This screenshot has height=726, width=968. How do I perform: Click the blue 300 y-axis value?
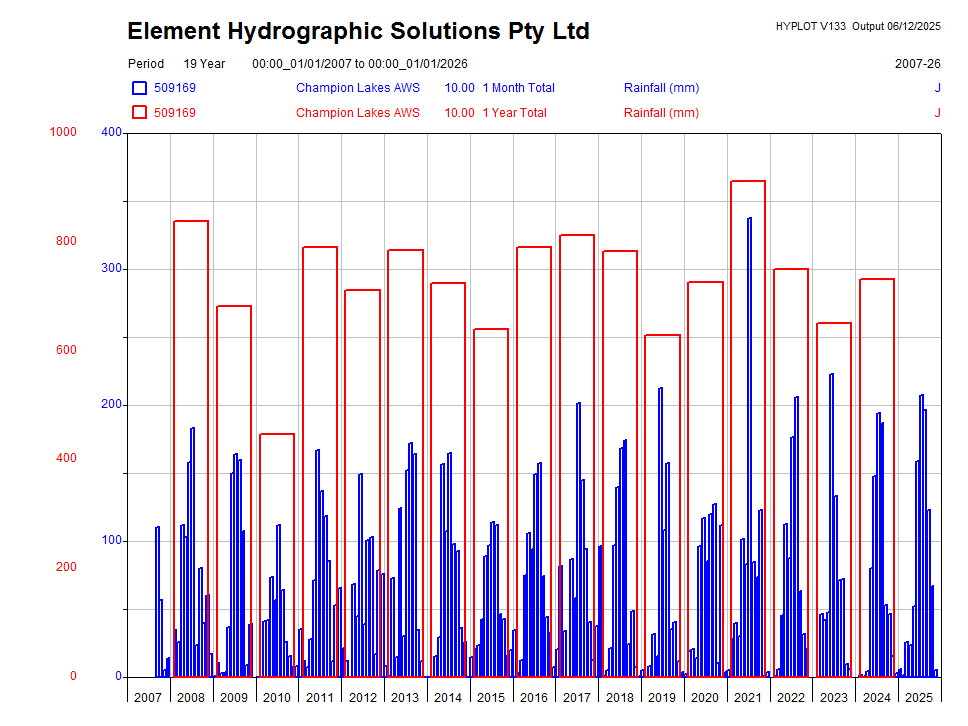pyautogui.click(x=111, y=268)
